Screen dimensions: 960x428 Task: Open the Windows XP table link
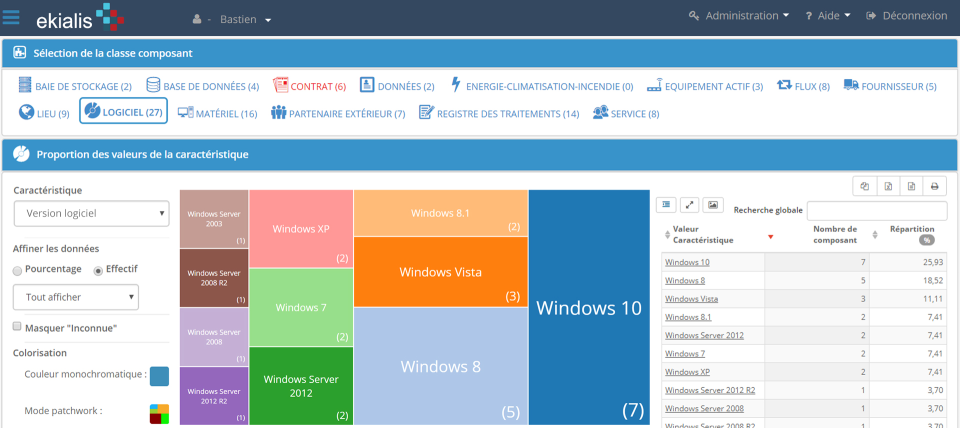(x=687, y=372)
